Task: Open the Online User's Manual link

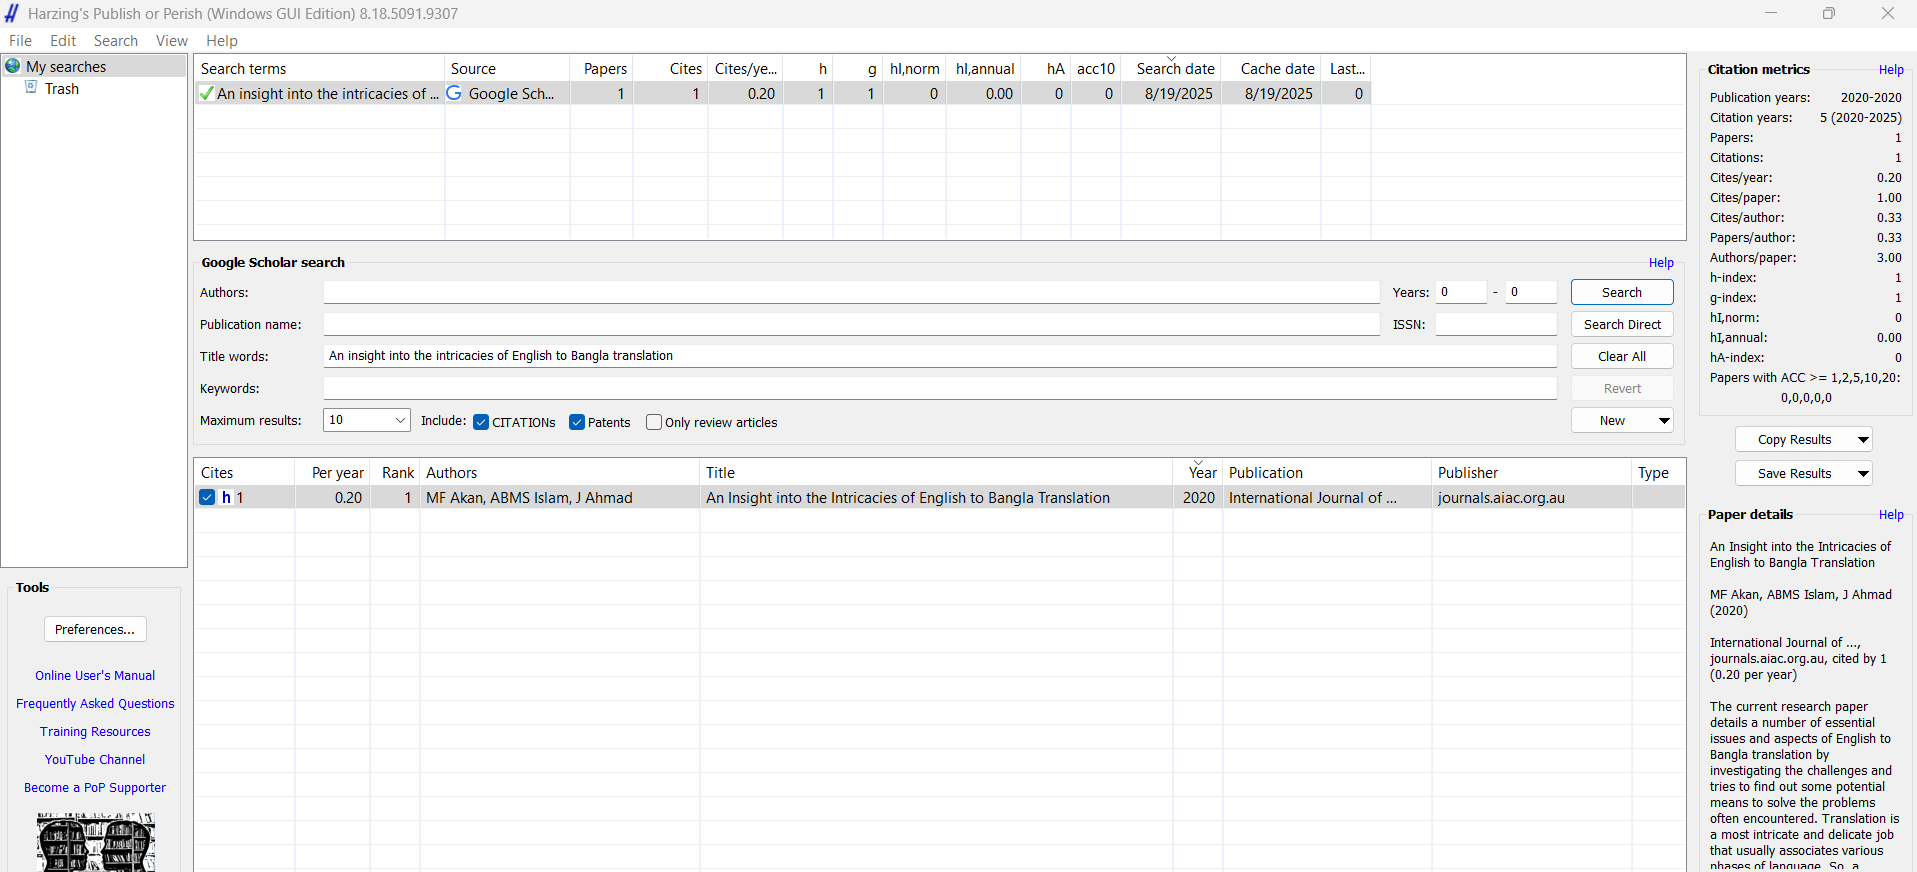Action: (x=95, y=676)
